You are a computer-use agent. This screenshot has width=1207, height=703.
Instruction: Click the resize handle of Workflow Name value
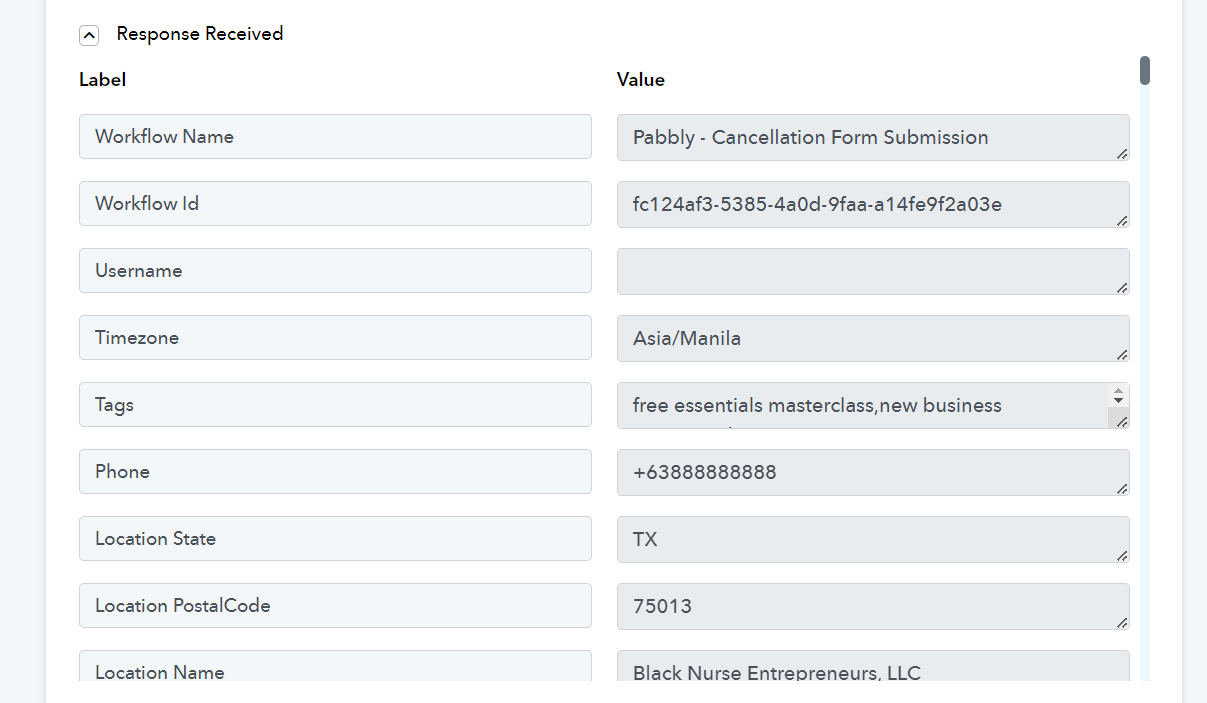1122,153
